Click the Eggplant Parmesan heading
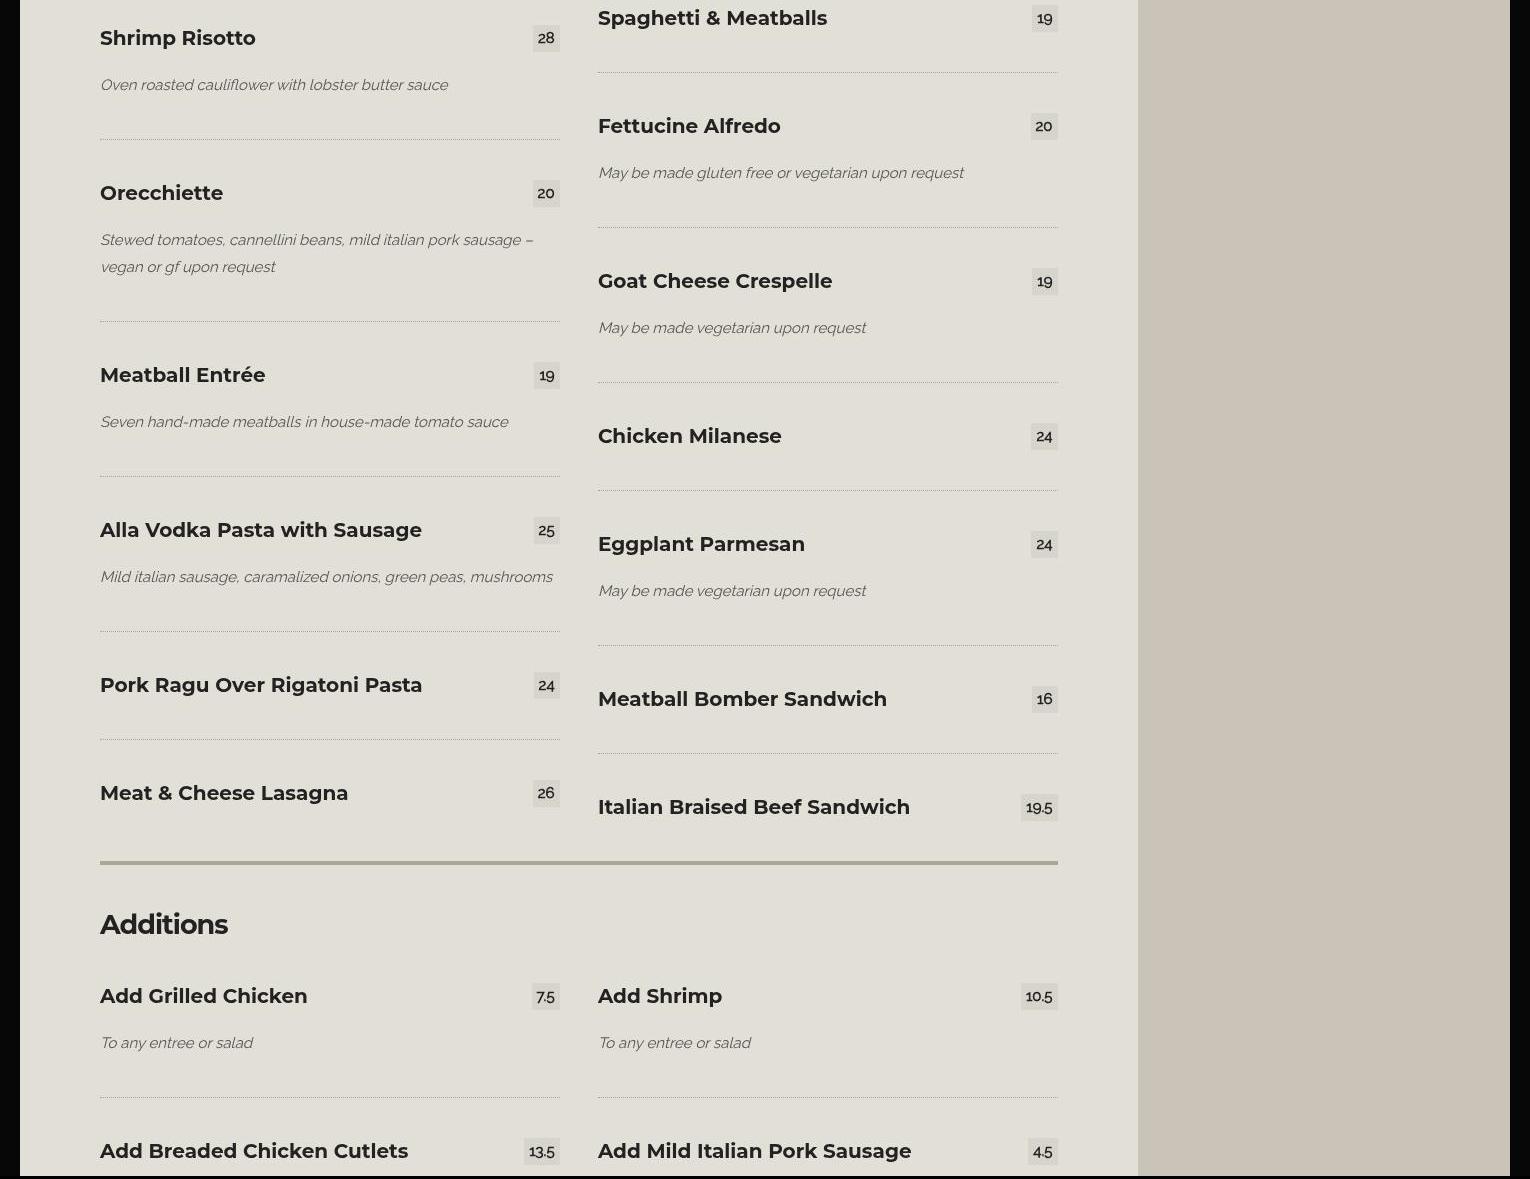Viewport: 1530px width, 1179px height. tap(701, 544)
